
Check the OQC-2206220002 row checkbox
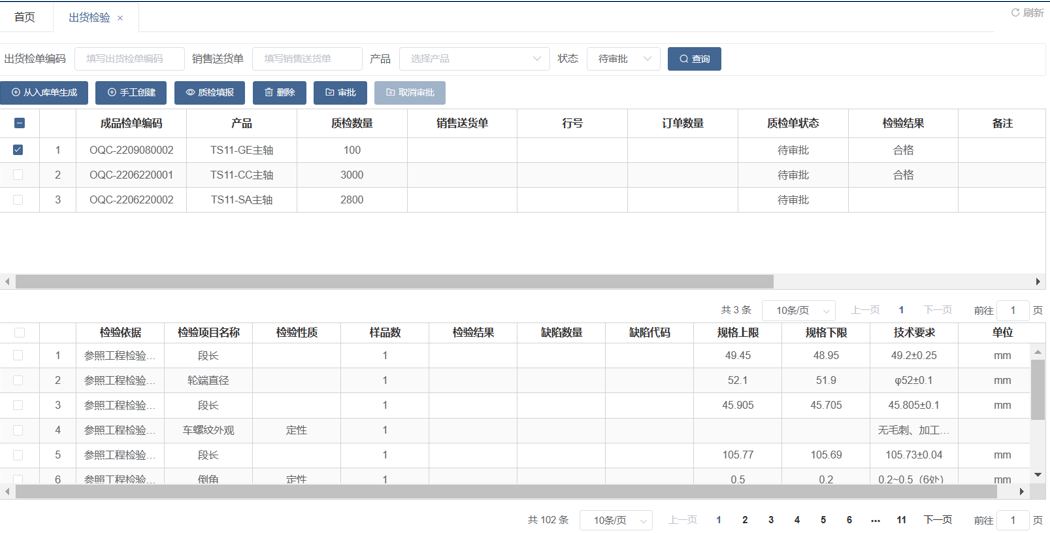tap(18, 200)
